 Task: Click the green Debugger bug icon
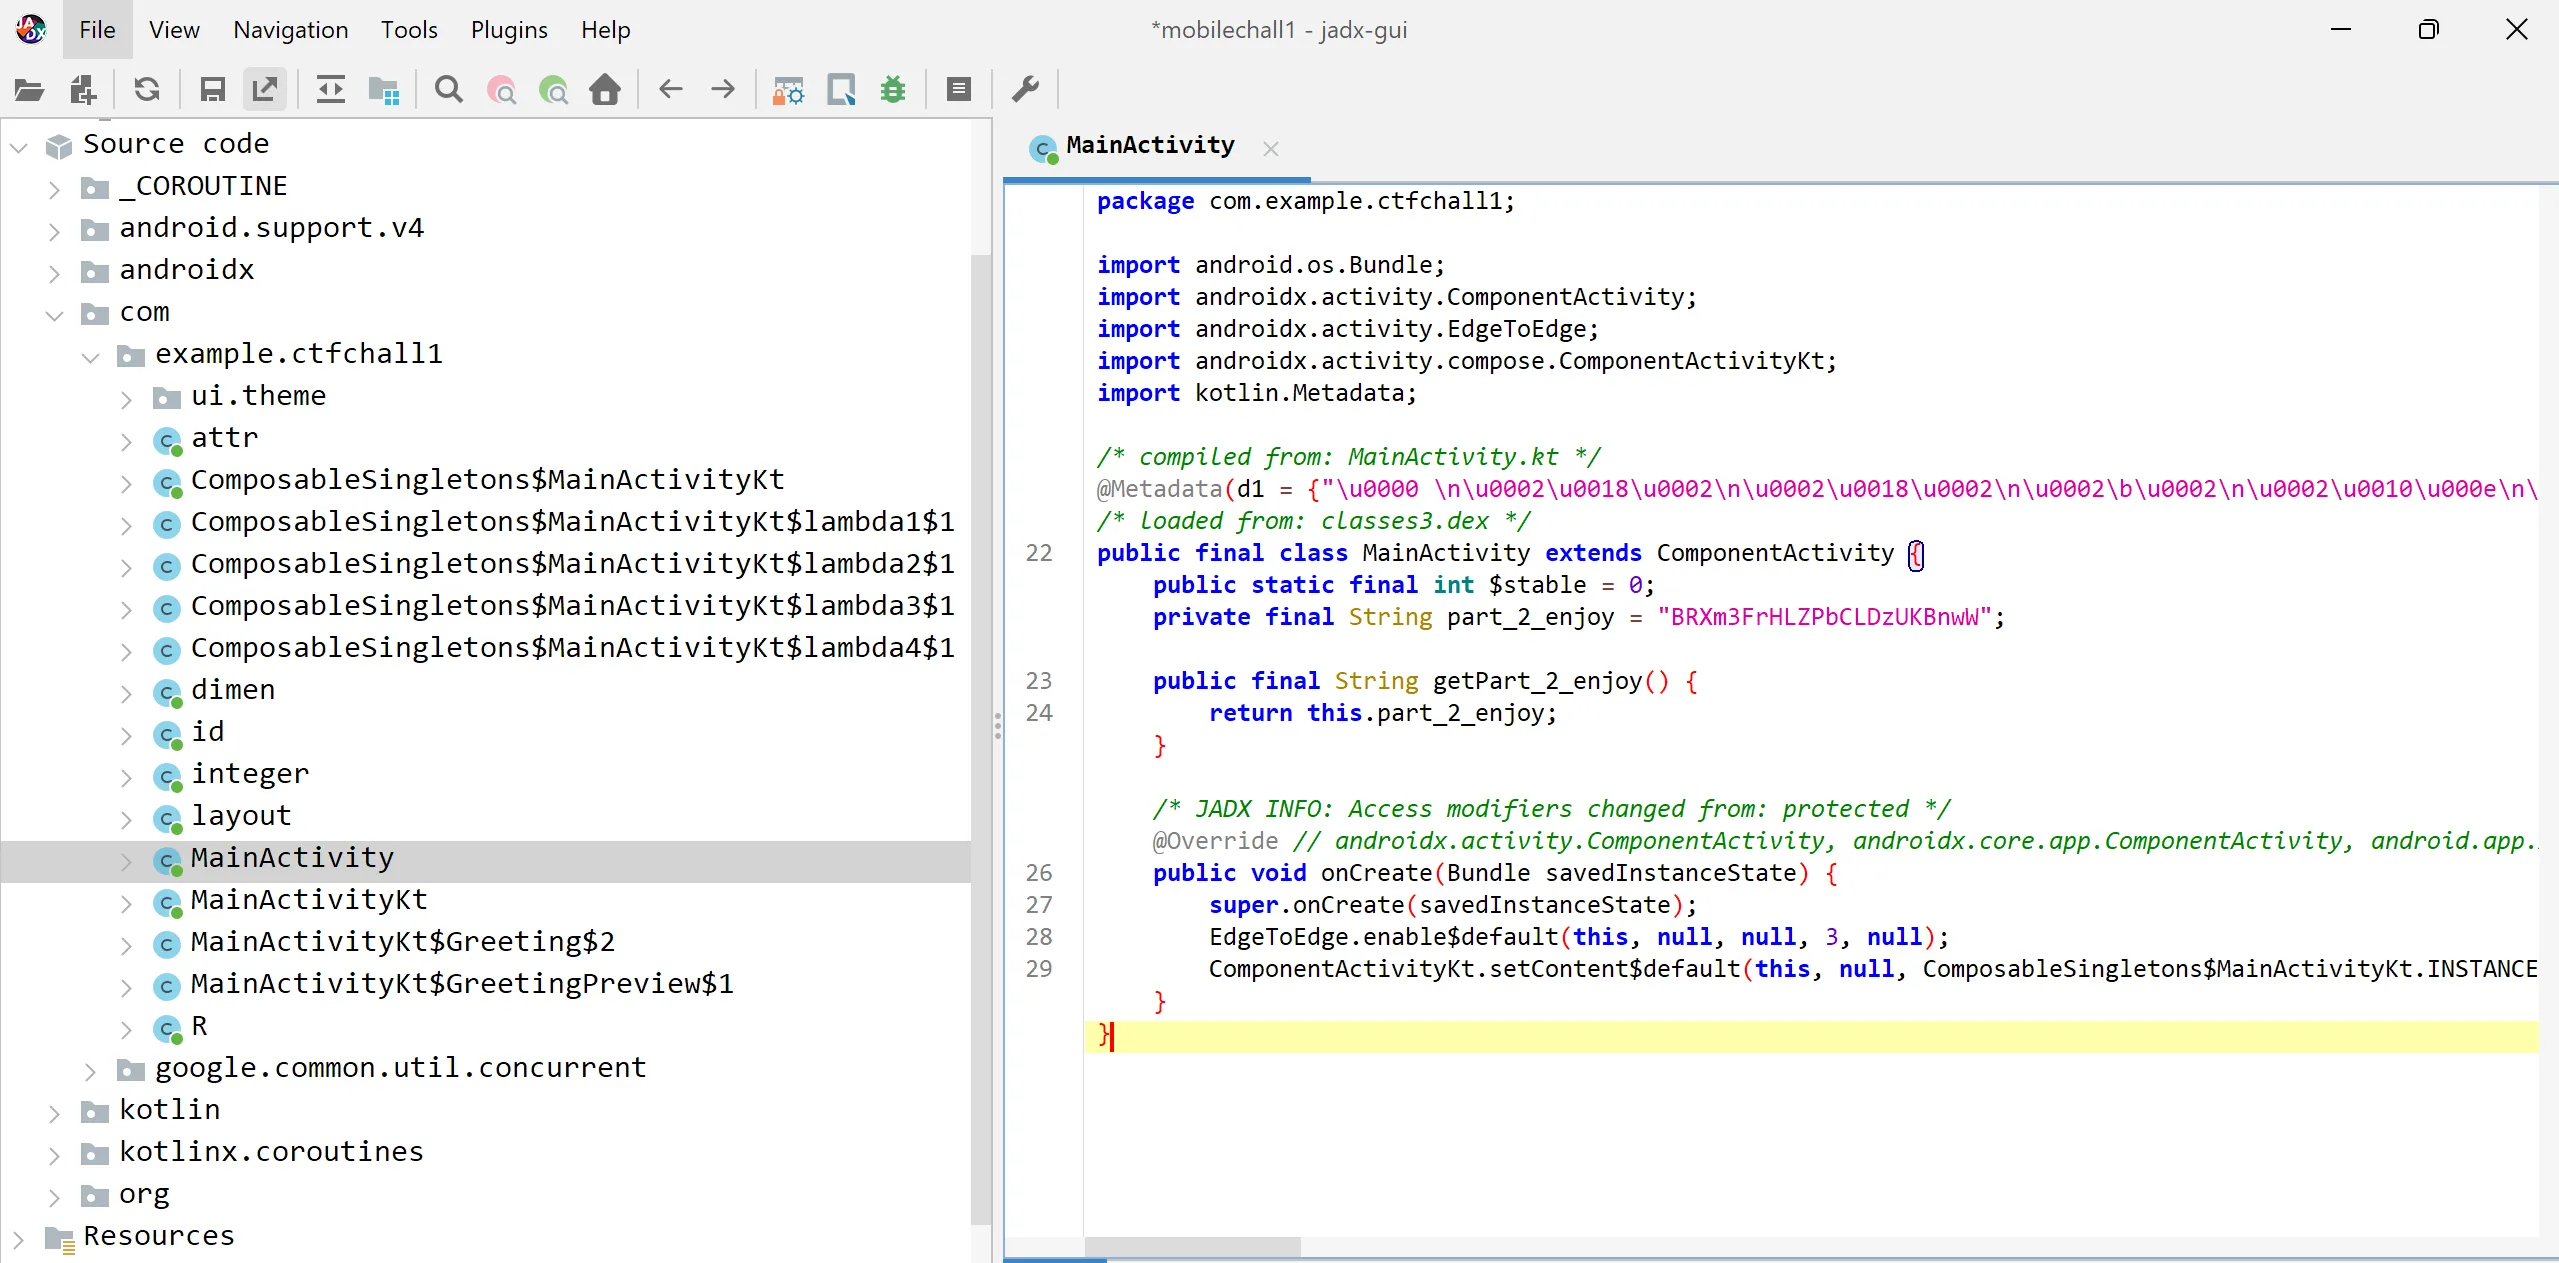[x=892, y=90]
